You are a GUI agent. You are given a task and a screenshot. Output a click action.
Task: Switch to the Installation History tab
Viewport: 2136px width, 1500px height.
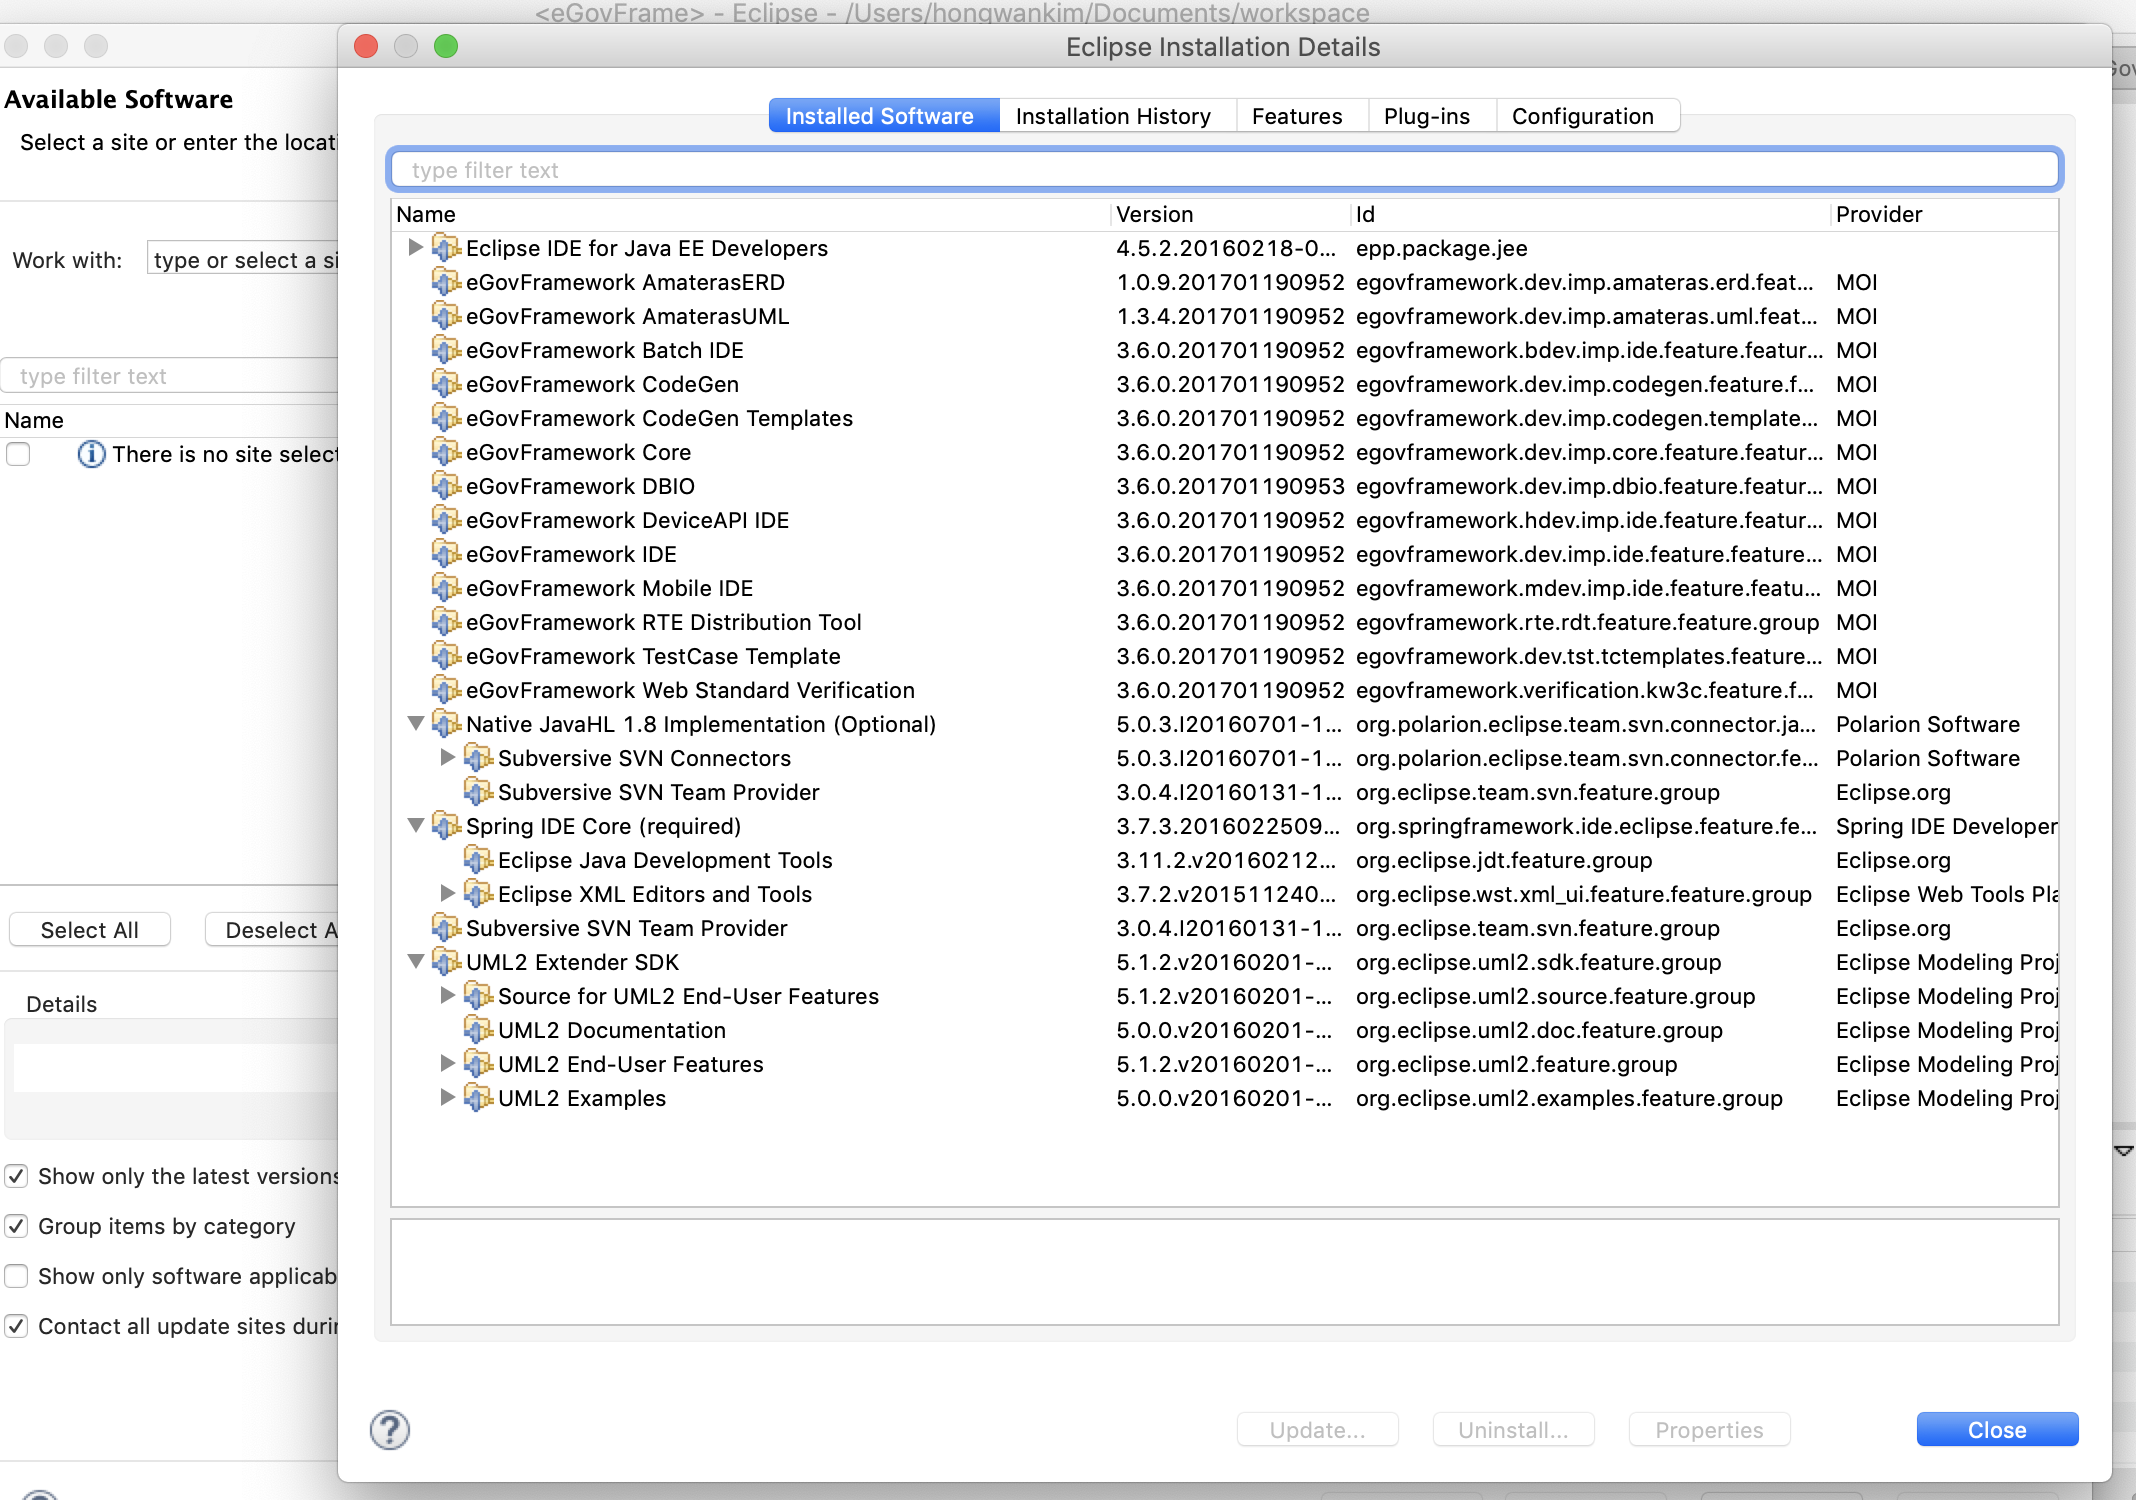point(1112,116)
